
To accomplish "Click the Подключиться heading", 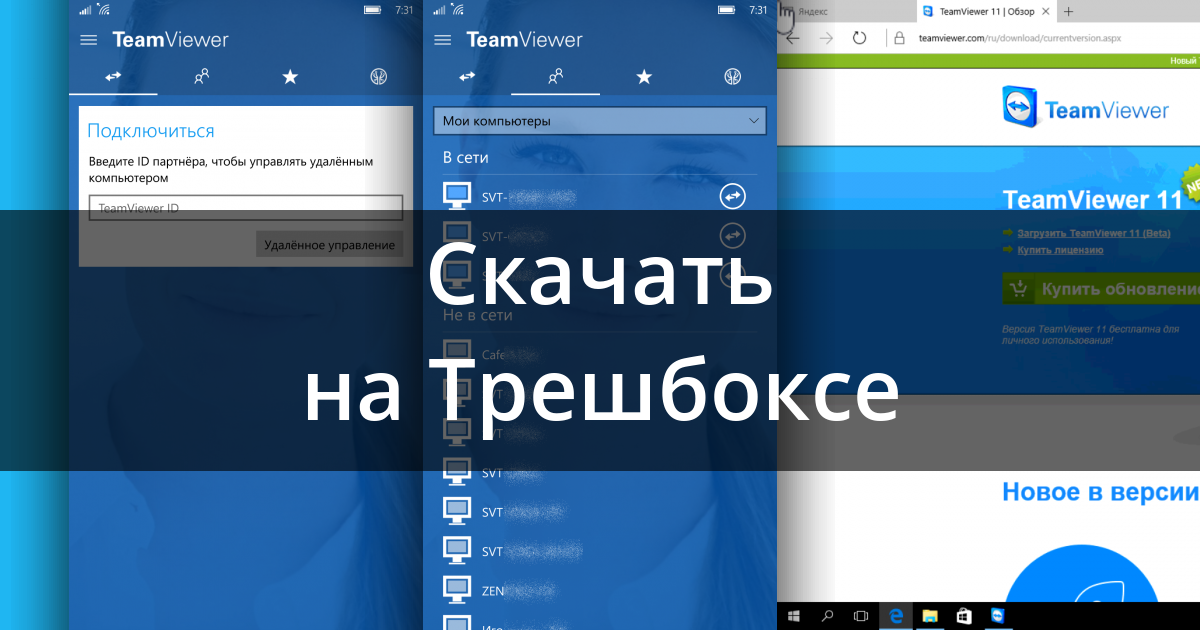I will pos(151,130).
